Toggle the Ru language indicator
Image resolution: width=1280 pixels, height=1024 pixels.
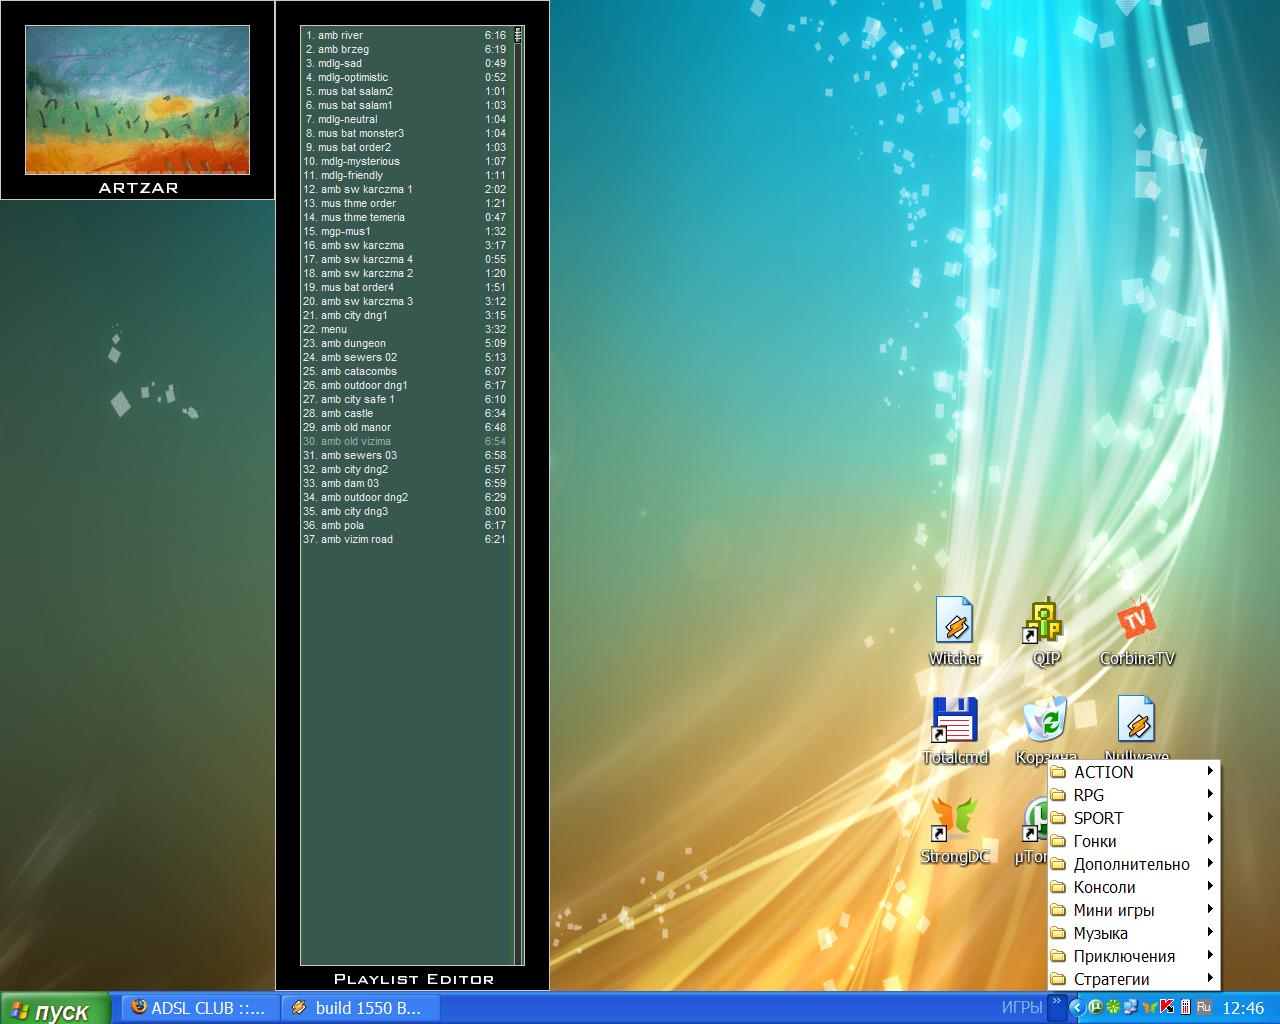pos(1203,1007)
